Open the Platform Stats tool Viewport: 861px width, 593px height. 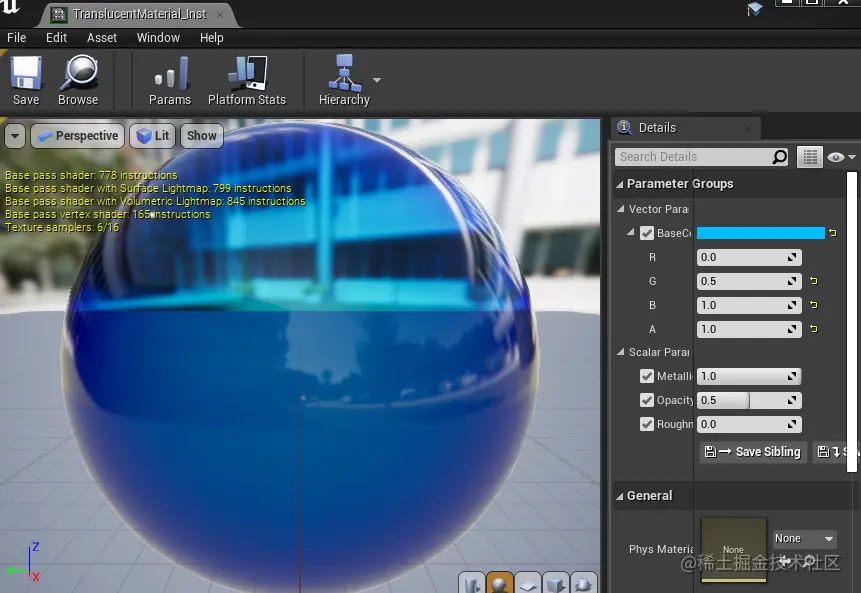point(247,81)
